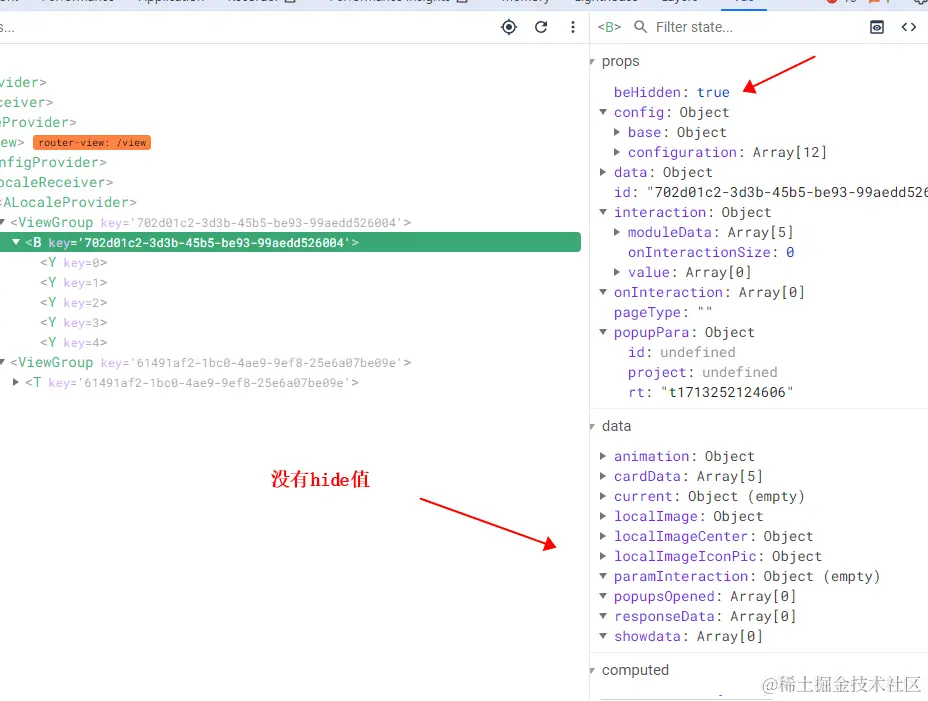This screenshot has width=928, height=701.
Task: Expand the moduleData Array[5] property
Action: (617, 232)
